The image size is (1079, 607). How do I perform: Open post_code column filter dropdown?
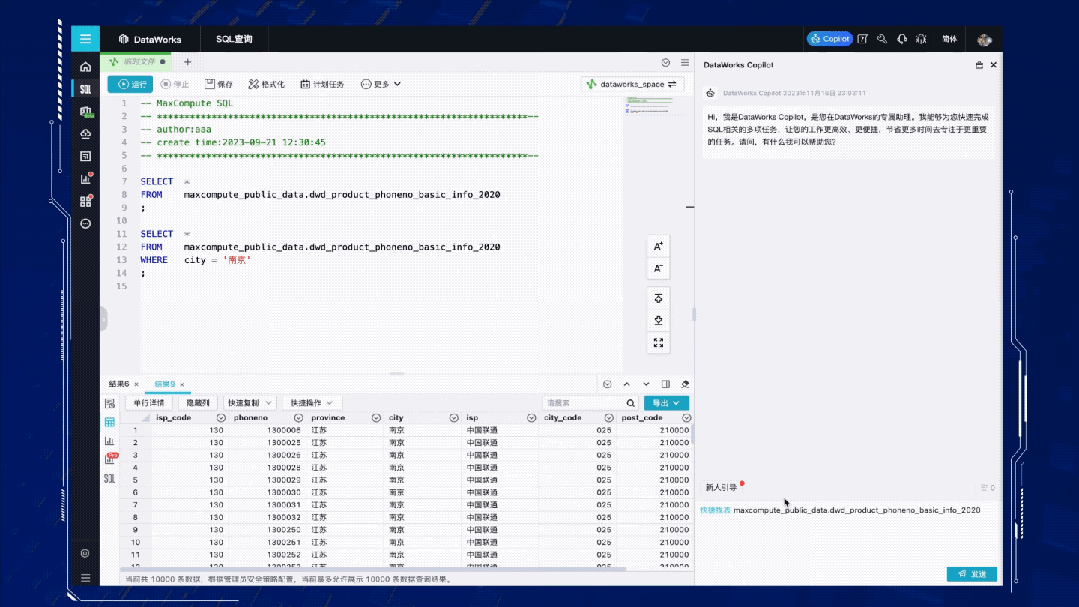[x=686, y=418]
